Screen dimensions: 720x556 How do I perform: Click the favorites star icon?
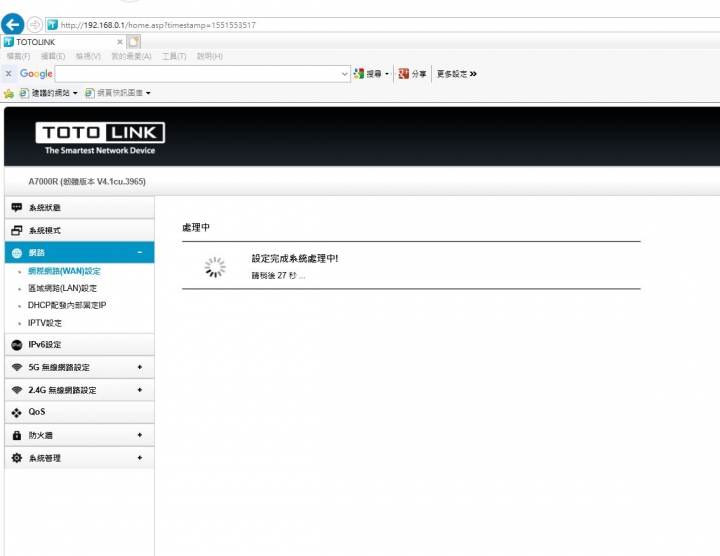tap(9, 94)
